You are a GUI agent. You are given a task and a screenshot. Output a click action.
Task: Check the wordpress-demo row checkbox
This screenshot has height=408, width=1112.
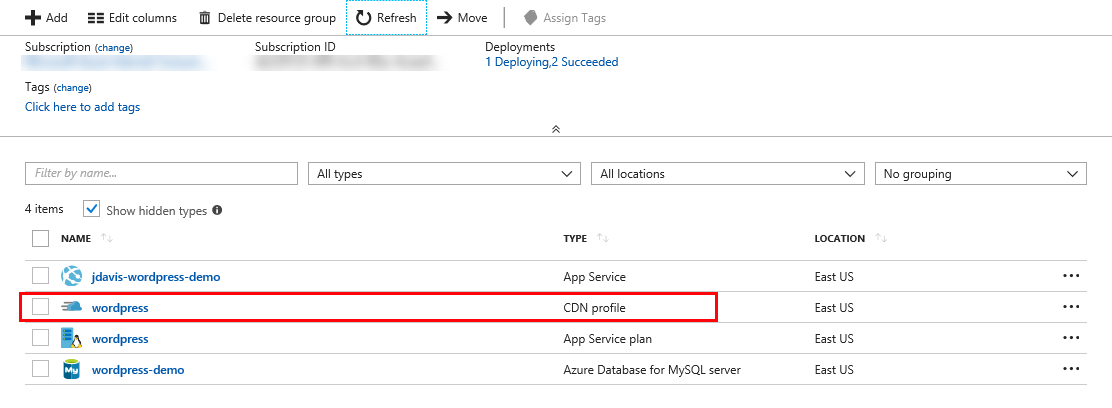pos(40,369)
